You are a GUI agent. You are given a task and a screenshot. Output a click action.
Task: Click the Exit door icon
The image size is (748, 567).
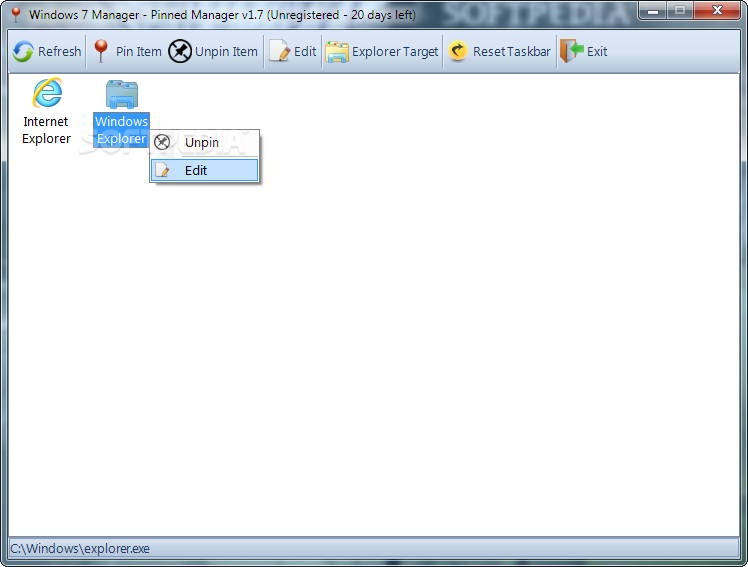click(571, 51)
